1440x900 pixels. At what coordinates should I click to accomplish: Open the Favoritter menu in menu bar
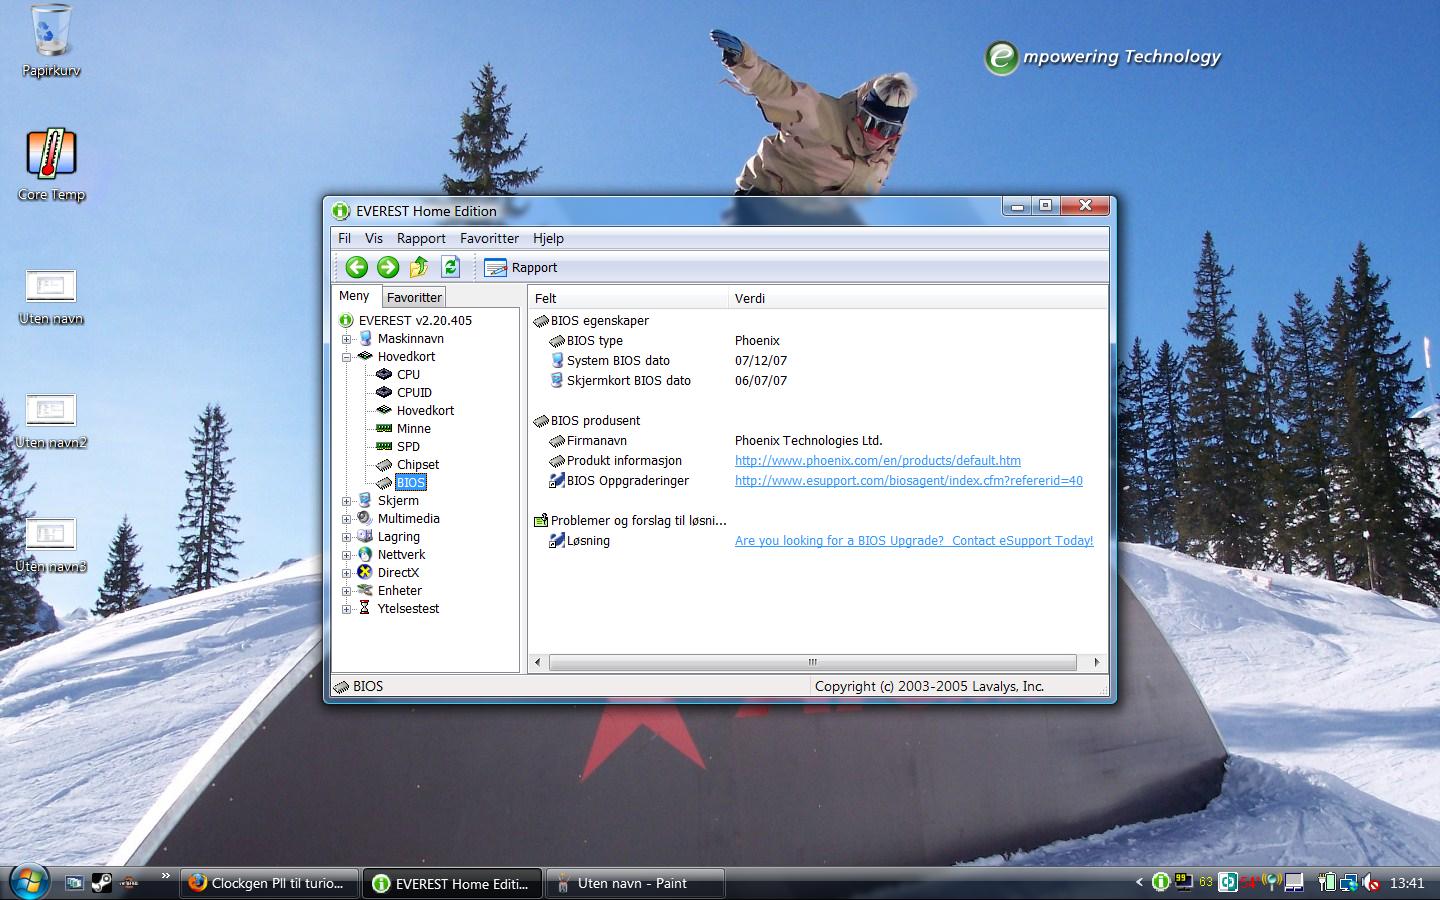click(x=489, y=238)
